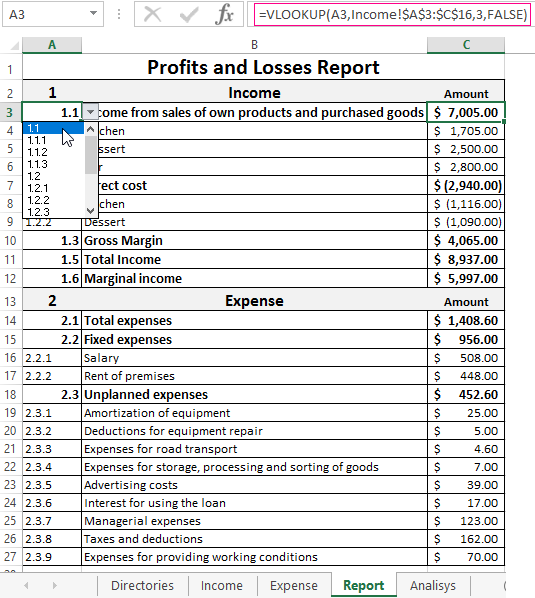Click the $ 1,705.00 cell
Screen dimensions: 535x598
pos(466,131)
